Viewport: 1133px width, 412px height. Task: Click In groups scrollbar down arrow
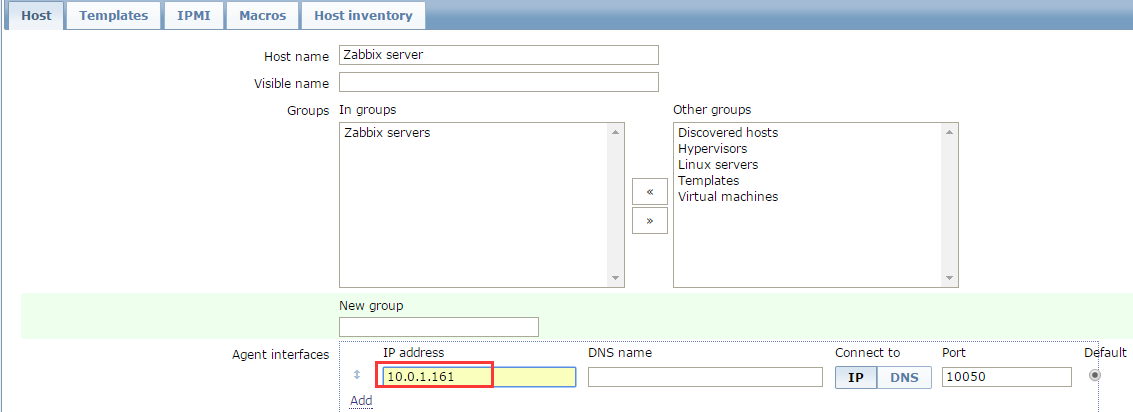(x=615, y=278)
